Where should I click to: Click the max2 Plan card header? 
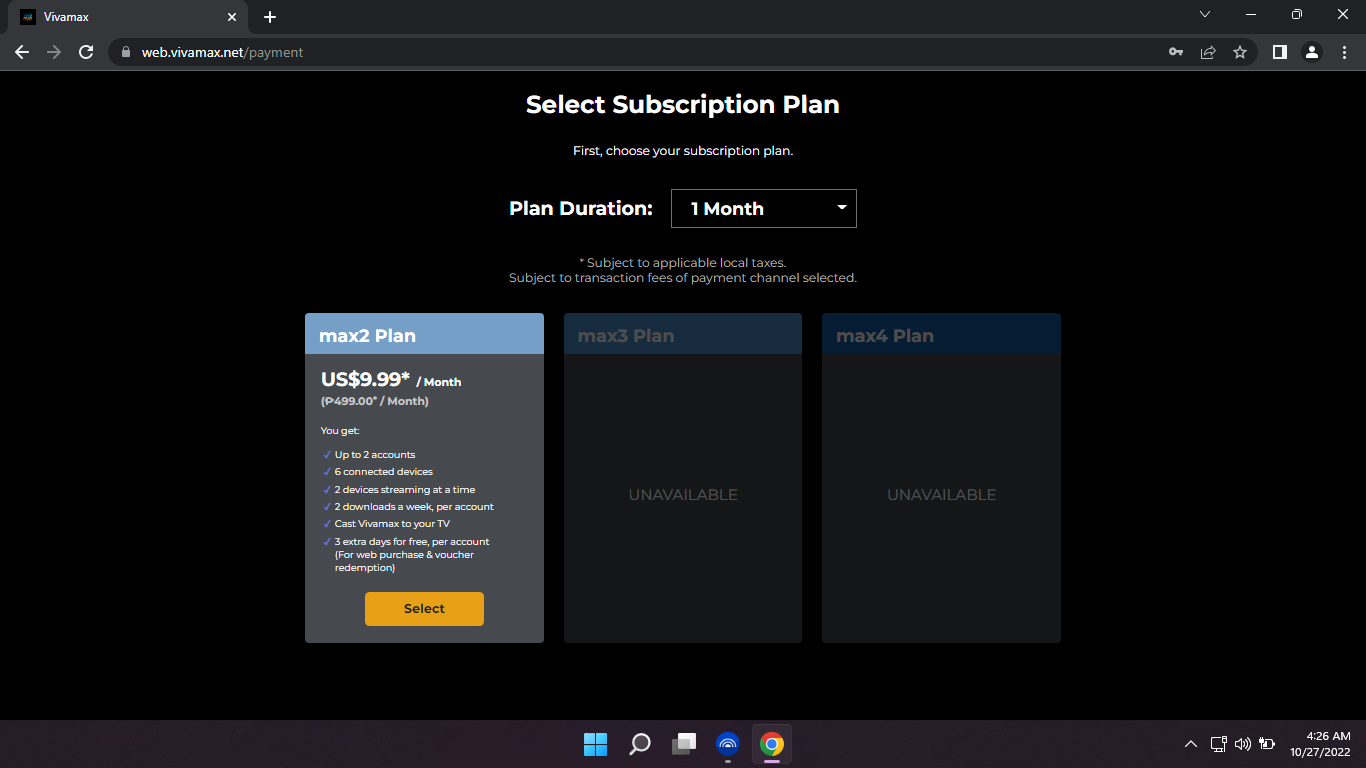click(x=424, y=334)
